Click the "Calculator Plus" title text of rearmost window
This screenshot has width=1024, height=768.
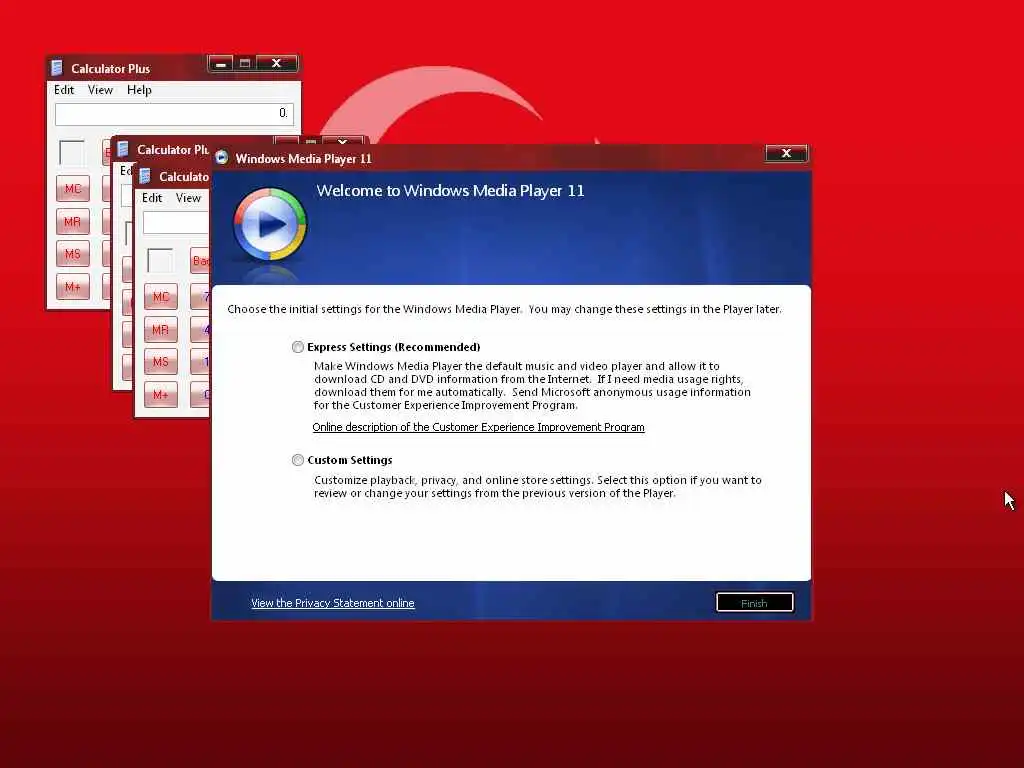(x=110, y=69)
